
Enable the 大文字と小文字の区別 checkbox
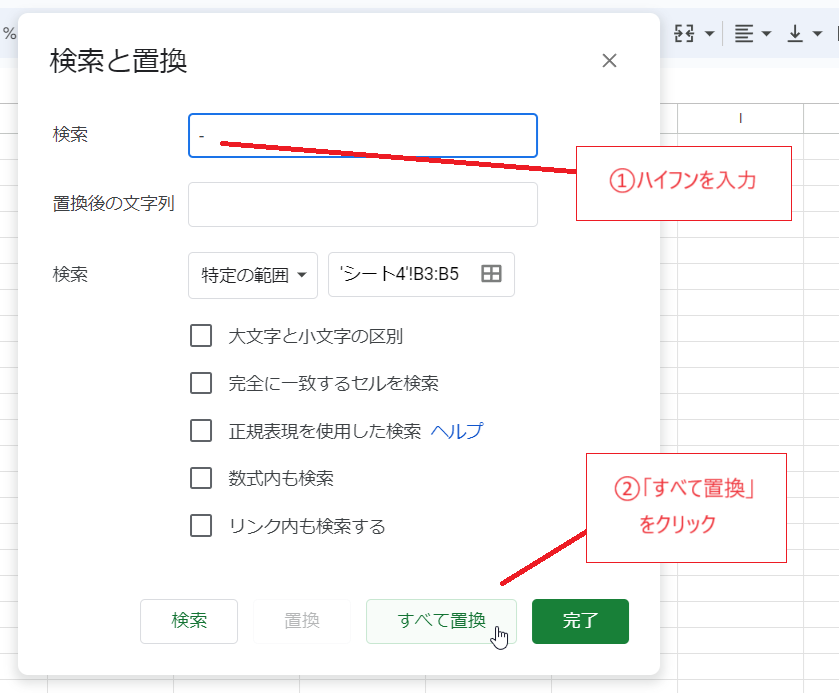pyautogui.click(x=201, y=336)
